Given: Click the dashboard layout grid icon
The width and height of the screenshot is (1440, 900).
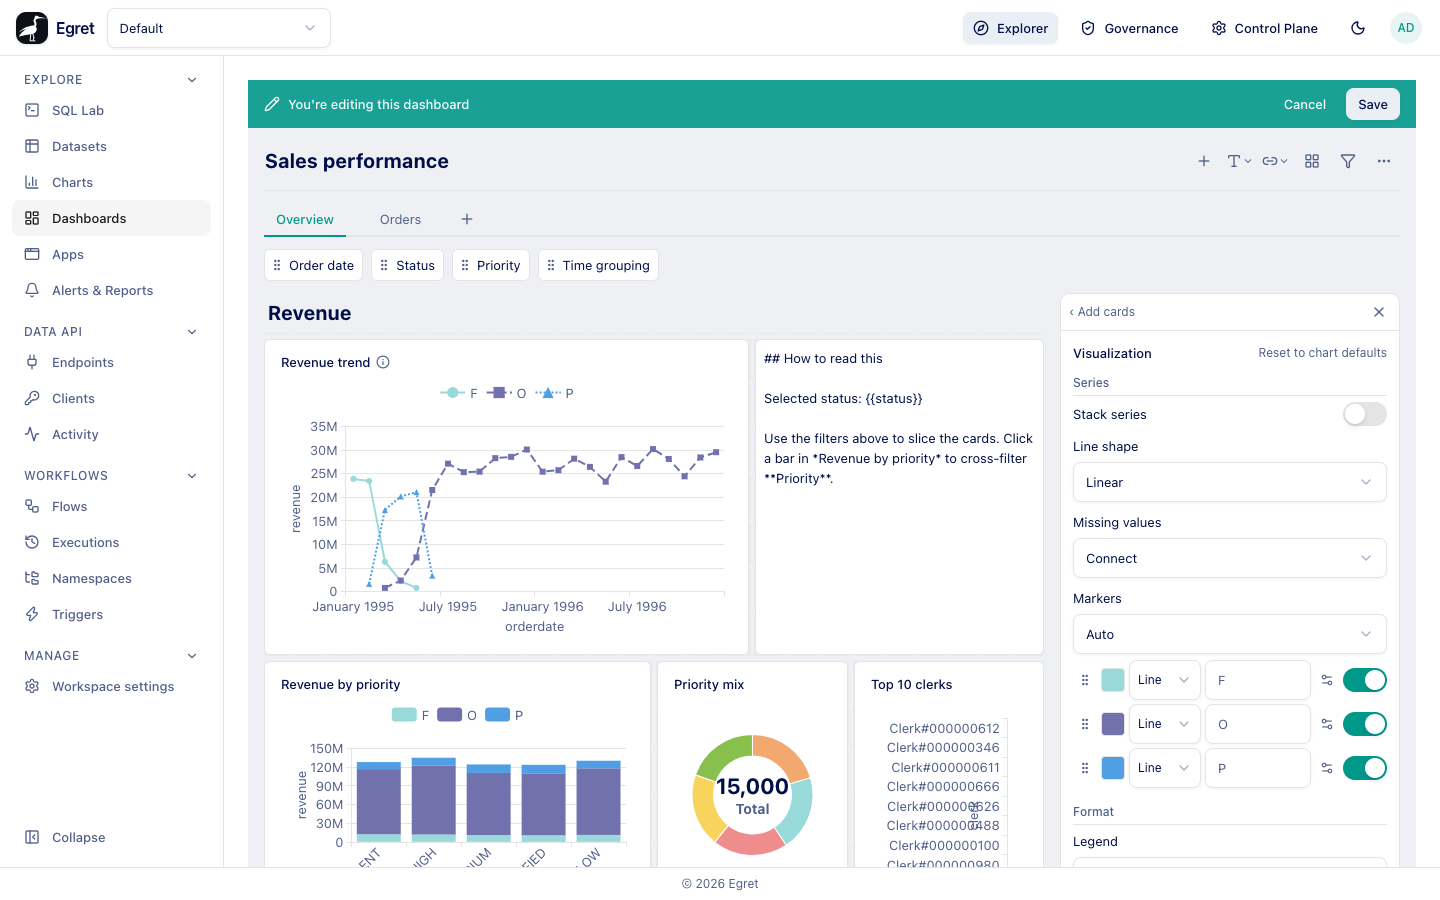Looking at the screenshot, I should tap(1312, 161).
